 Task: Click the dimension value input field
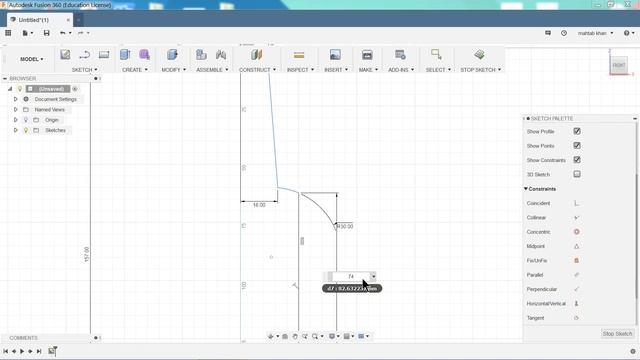click(351, 276)
